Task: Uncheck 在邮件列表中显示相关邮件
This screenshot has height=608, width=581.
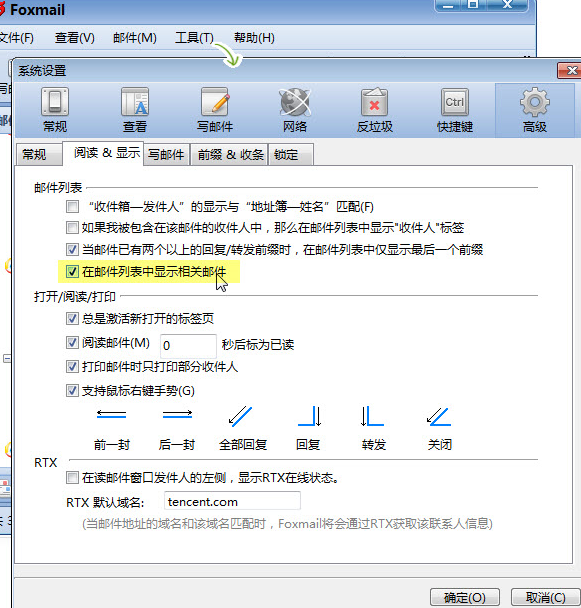Action: coord(72,271)
